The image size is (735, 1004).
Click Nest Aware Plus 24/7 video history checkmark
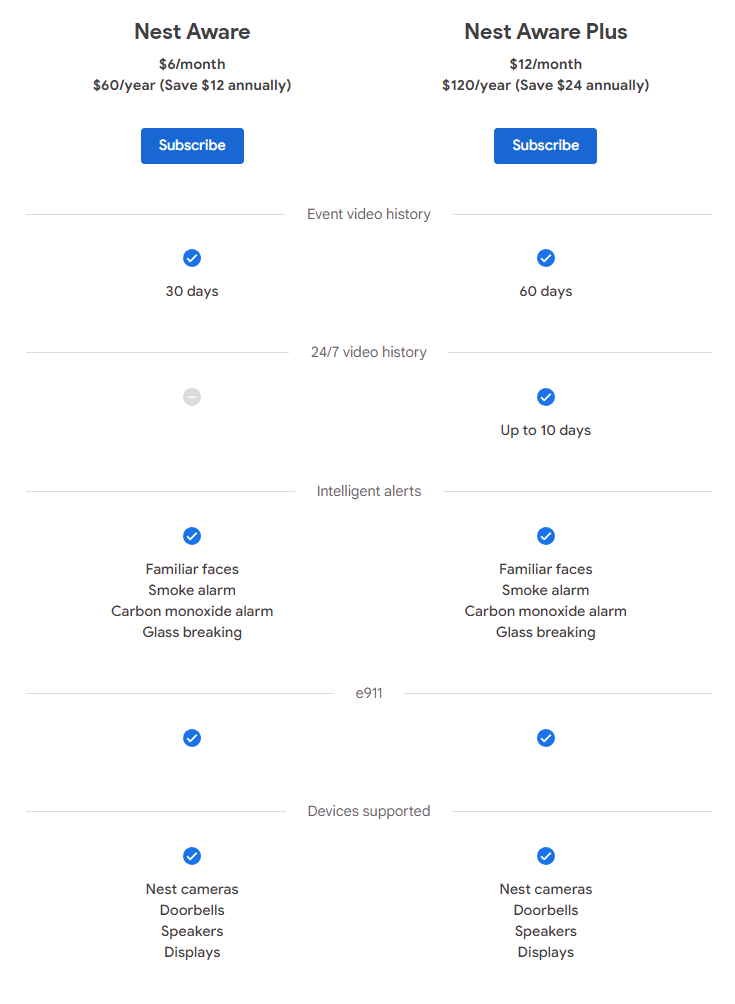click(546, 397)
